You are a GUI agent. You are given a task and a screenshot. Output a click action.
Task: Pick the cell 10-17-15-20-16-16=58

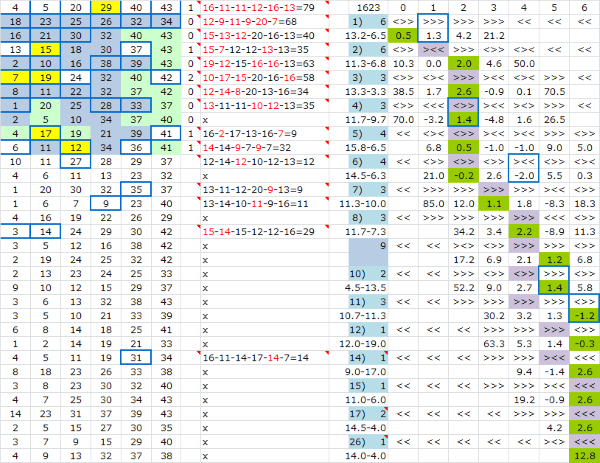pos(264,78)
